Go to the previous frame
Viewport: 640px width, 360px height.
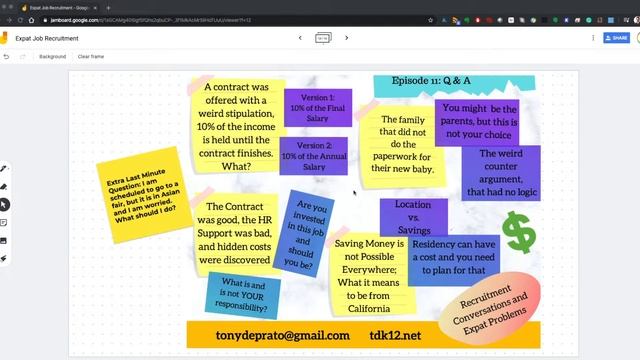click(300, 38)
